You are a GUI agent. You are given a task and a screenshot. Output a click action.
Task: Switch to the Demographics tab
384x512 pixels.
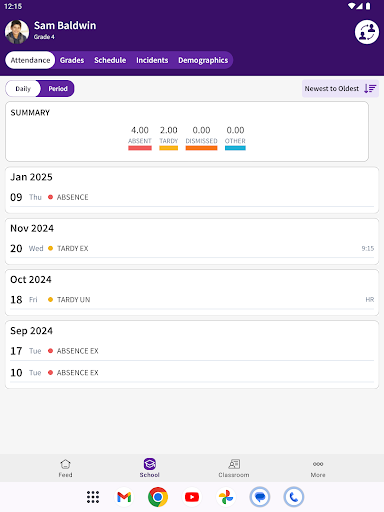[203, 60]
